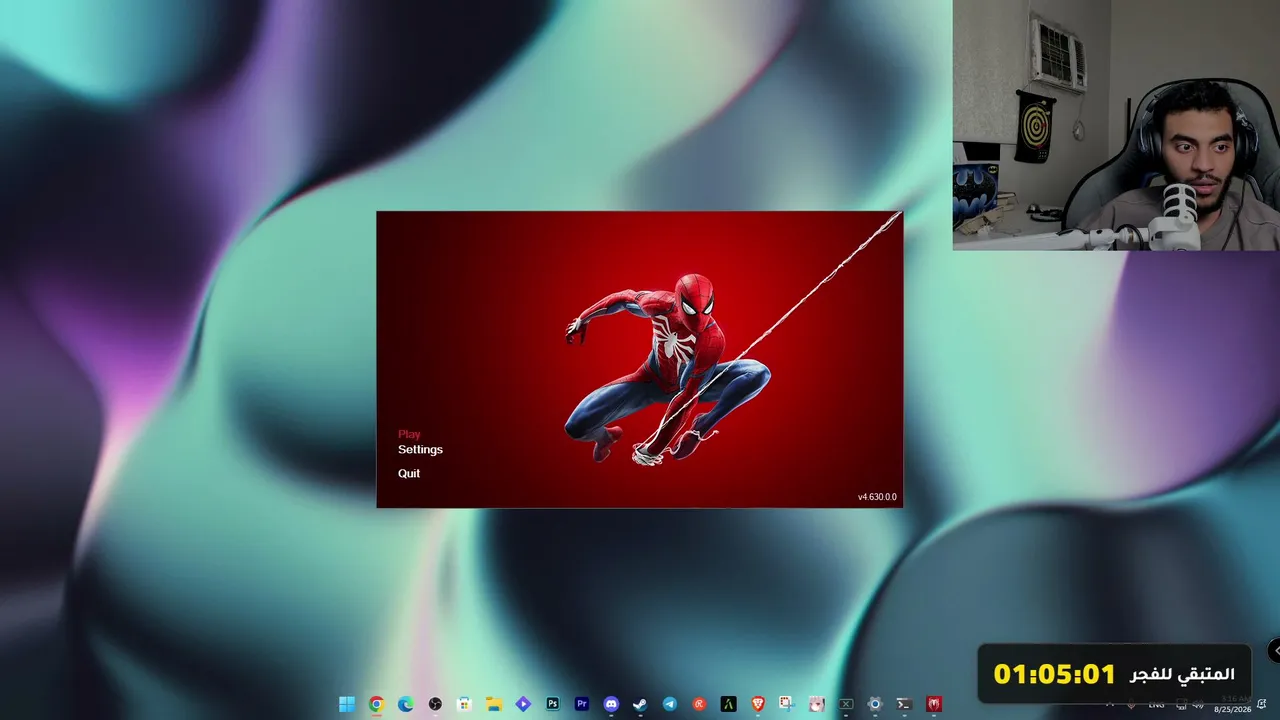
Task: Open the notification bell in the tray
Action: [1263, 704]
